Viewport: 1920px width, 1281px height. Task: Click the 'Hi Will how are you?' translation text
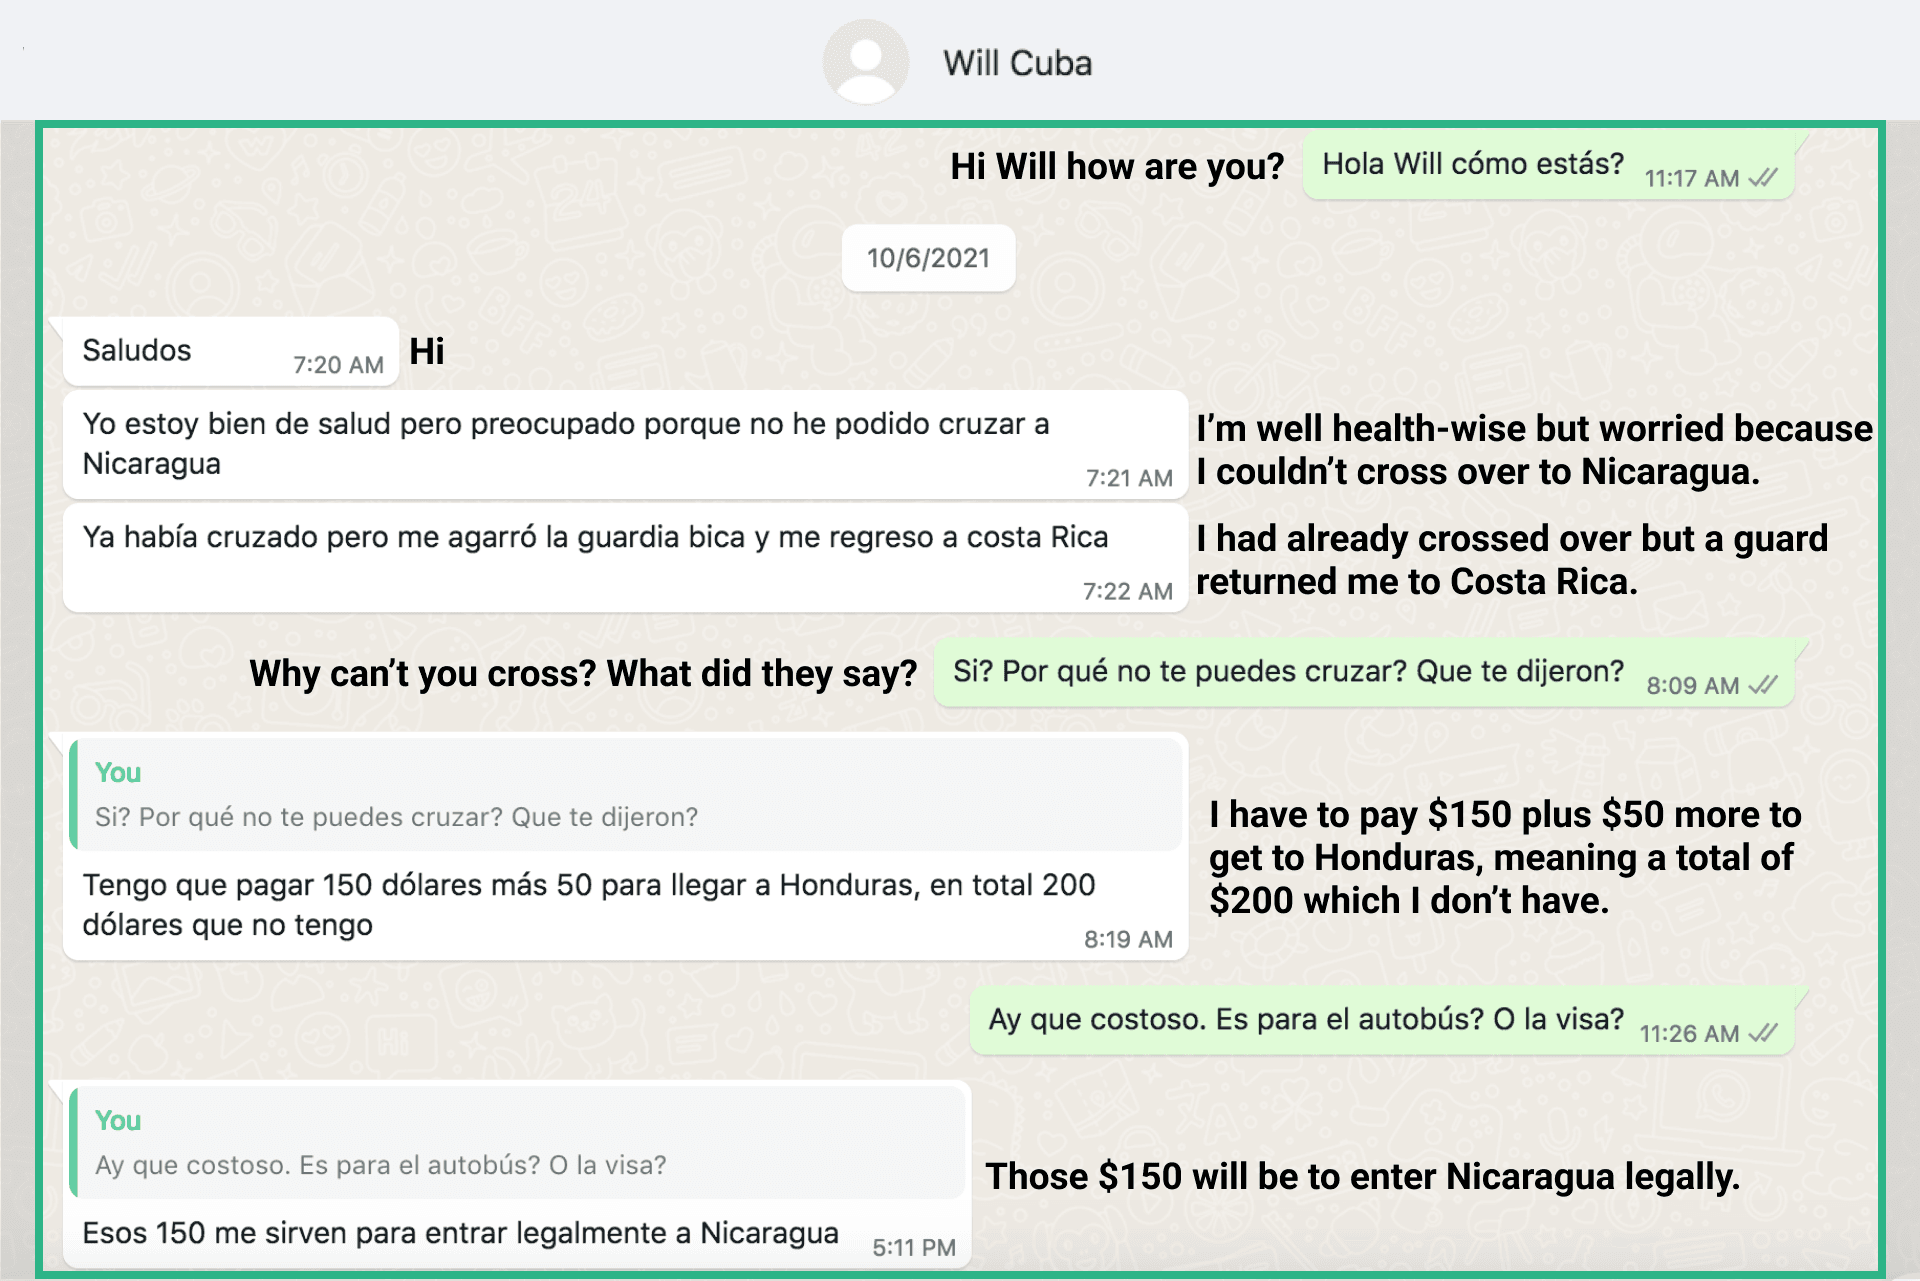1117,166
